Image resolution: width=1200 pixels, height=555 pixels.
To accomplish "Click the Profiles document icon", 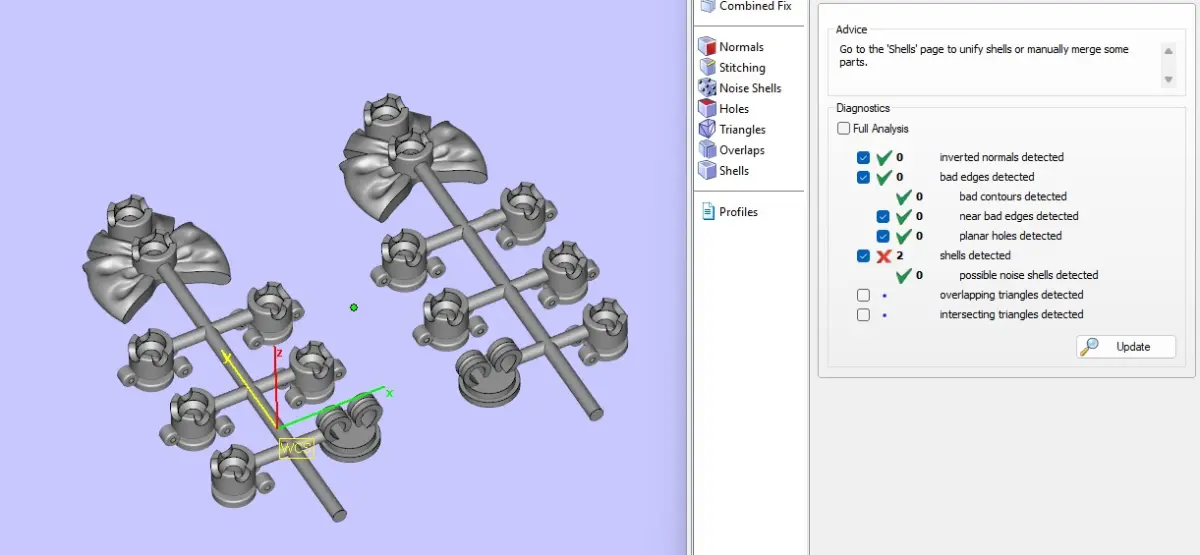I will tap(708, 212).
